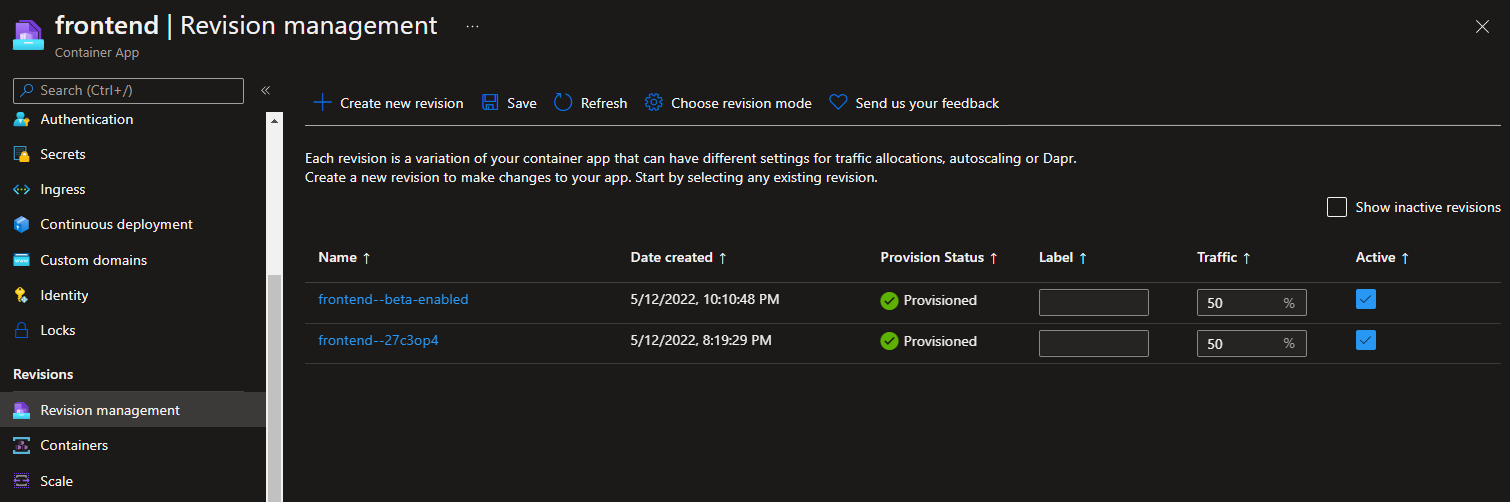This screenshot has height=502, width=1510.
Task: Click the Locks padlock icon
Action: 21,330
